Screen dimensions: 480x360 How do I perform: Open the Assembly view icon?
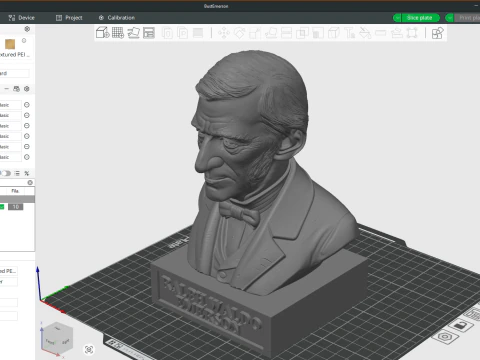[x=437, y=33]
